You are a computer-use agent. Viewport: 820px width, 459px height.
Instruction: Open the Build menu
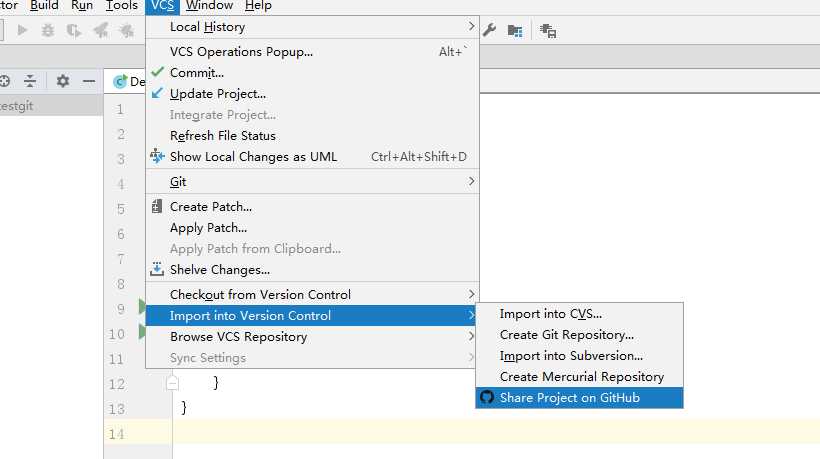click(x=44, y=6)
